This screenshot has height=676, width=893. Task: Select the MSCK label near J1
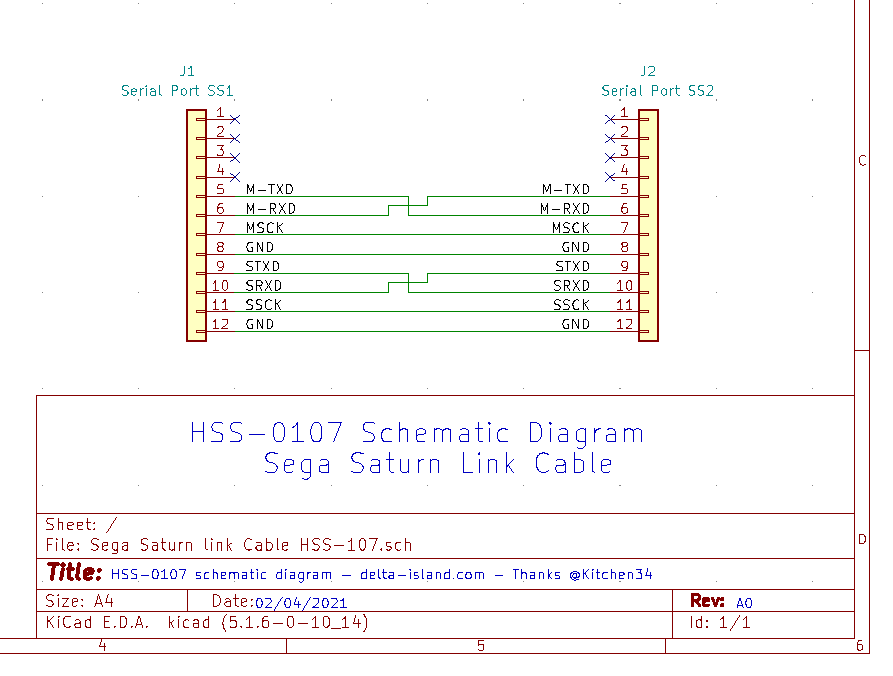pyautogui.click(x=265, y=228)
